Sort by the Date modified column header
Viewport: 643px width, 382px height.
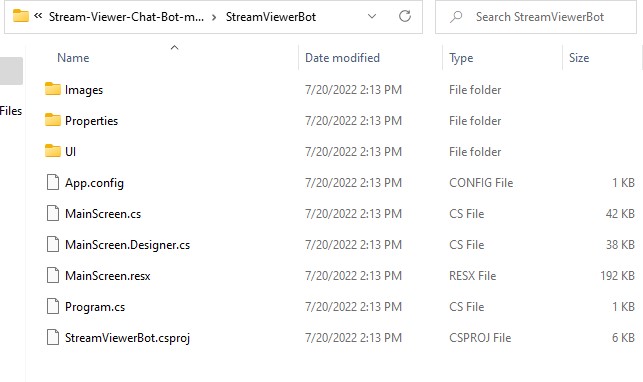coord(342,58)
